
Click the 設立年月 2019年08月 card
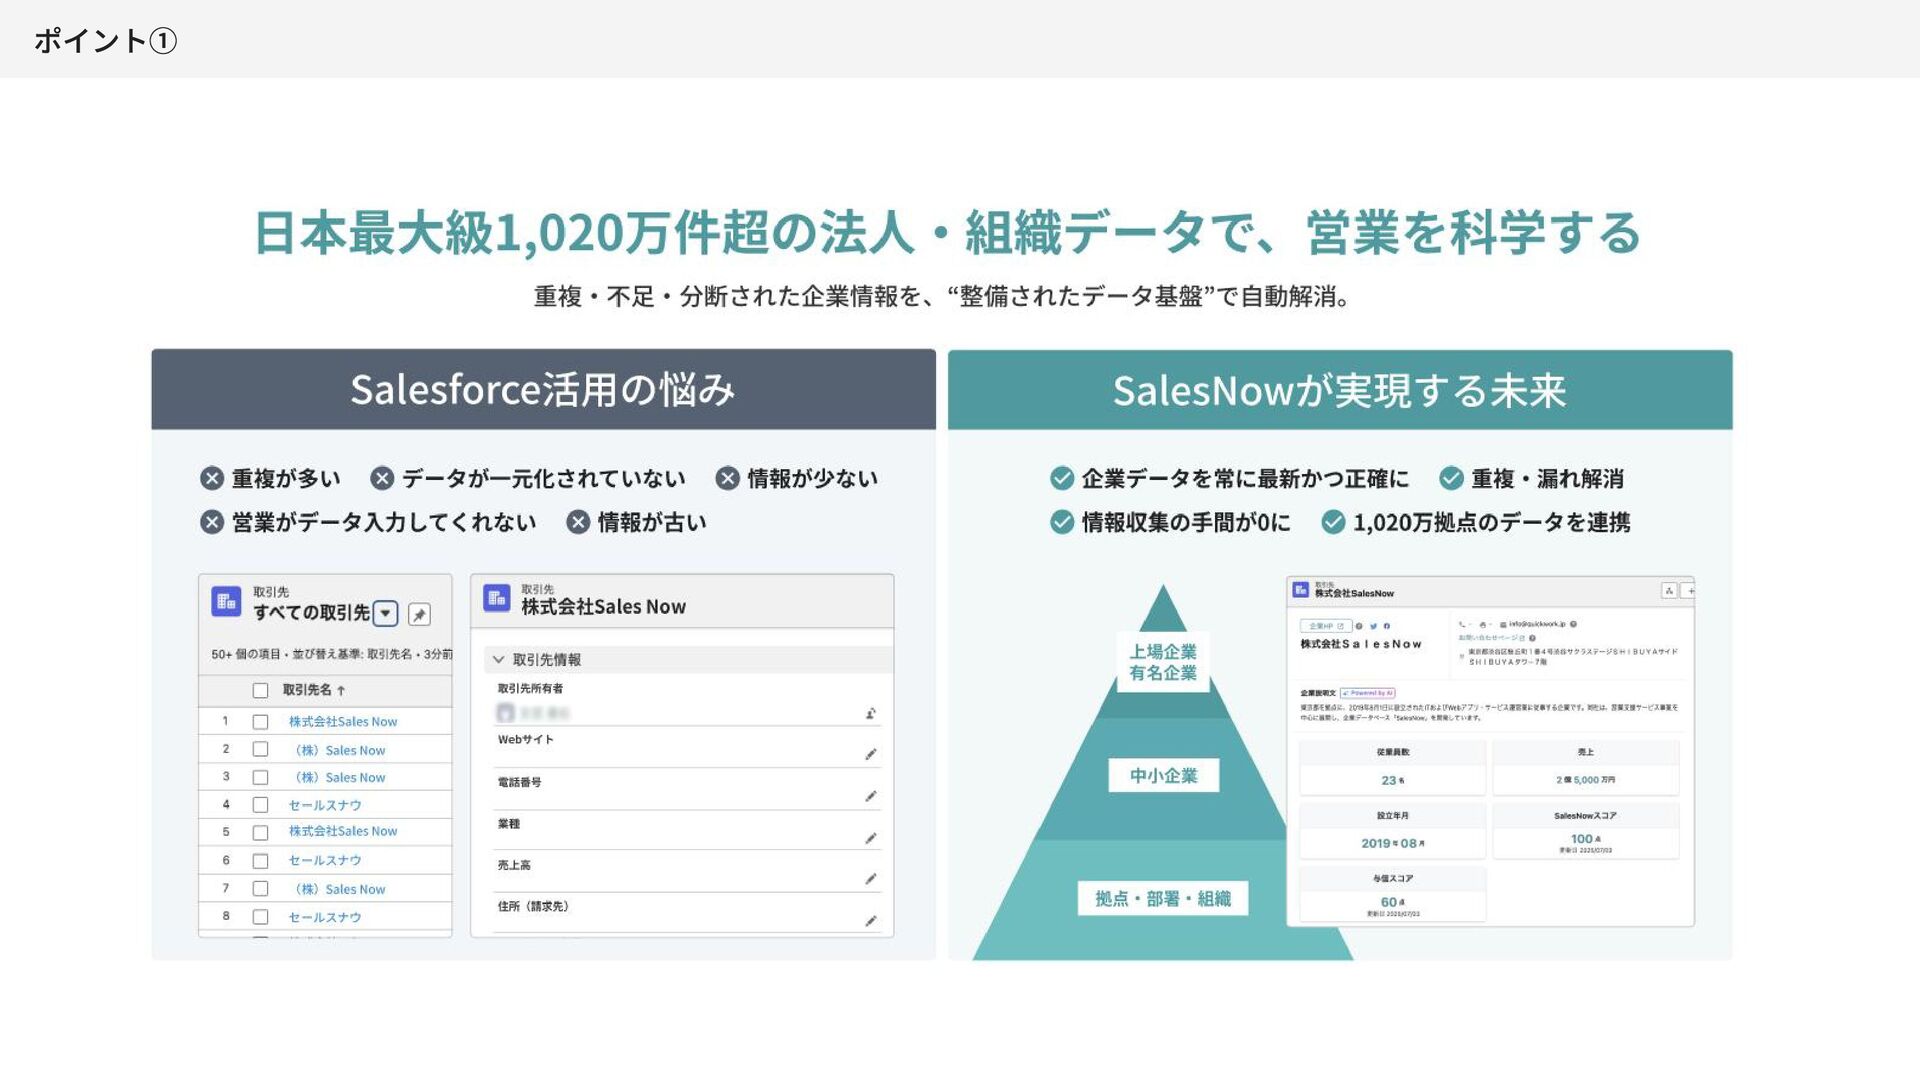click(1392, 831)
